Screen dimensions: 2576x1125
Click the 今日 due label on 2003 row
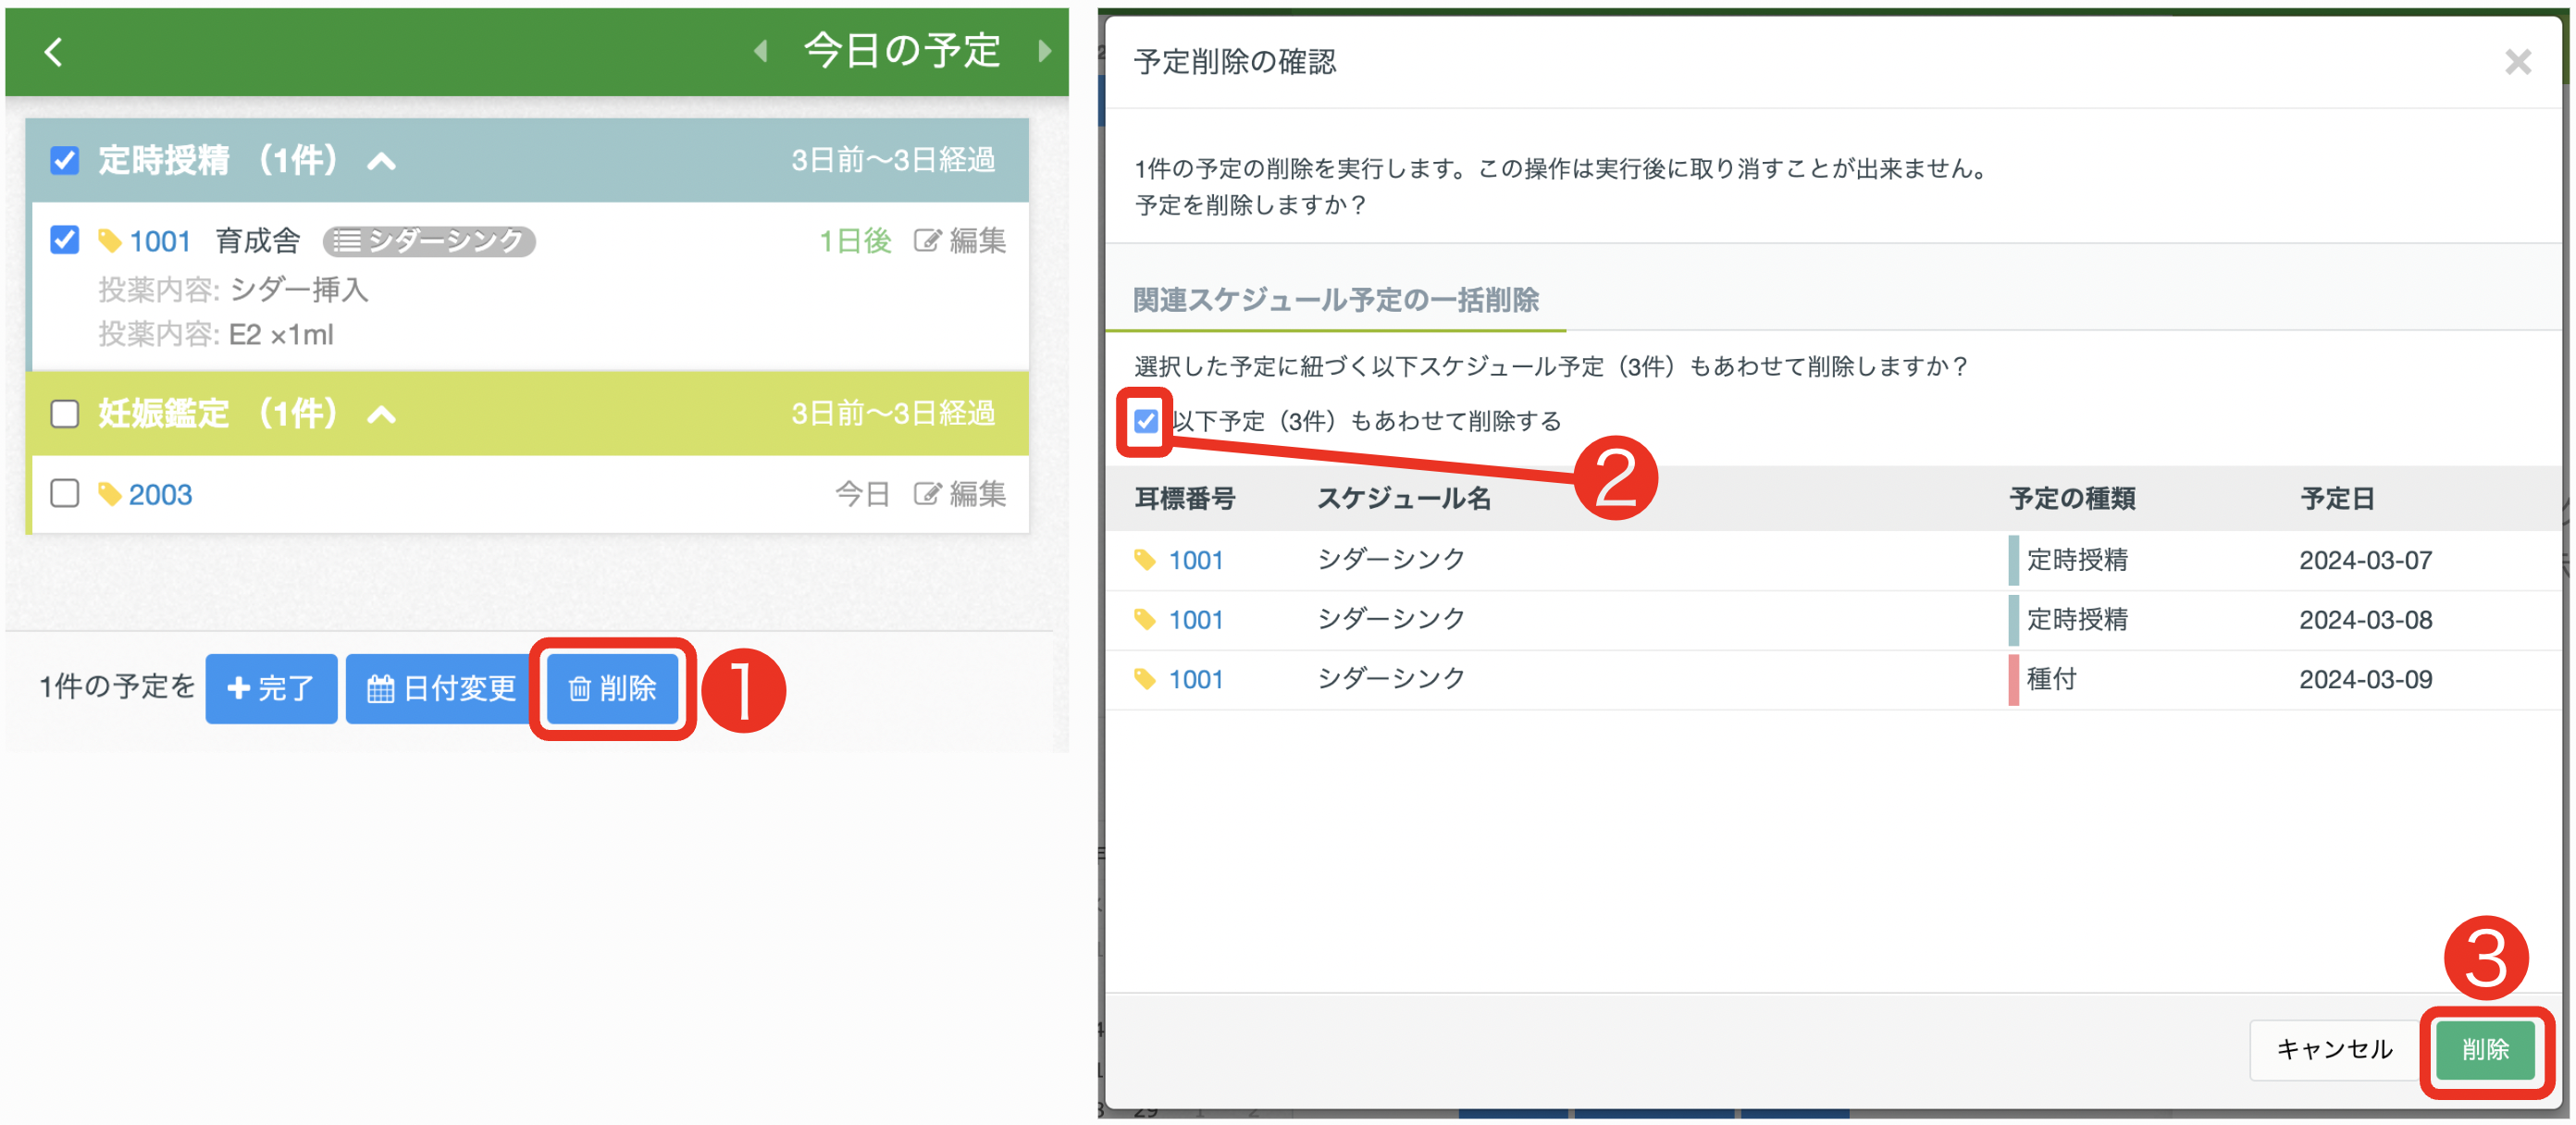862,494
